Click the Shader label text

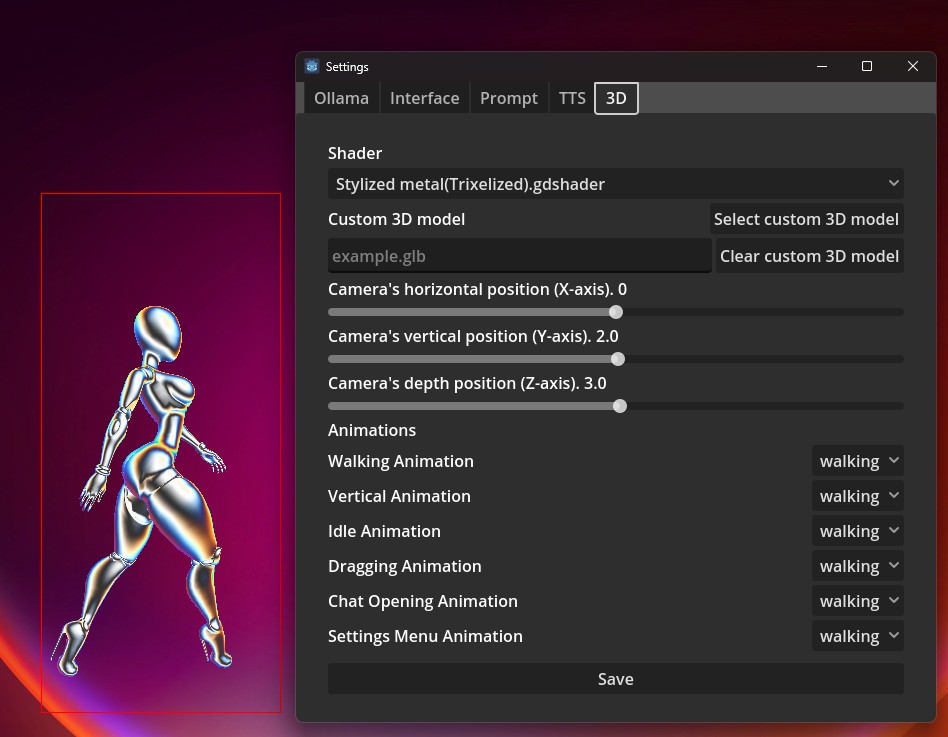point(355,153)
